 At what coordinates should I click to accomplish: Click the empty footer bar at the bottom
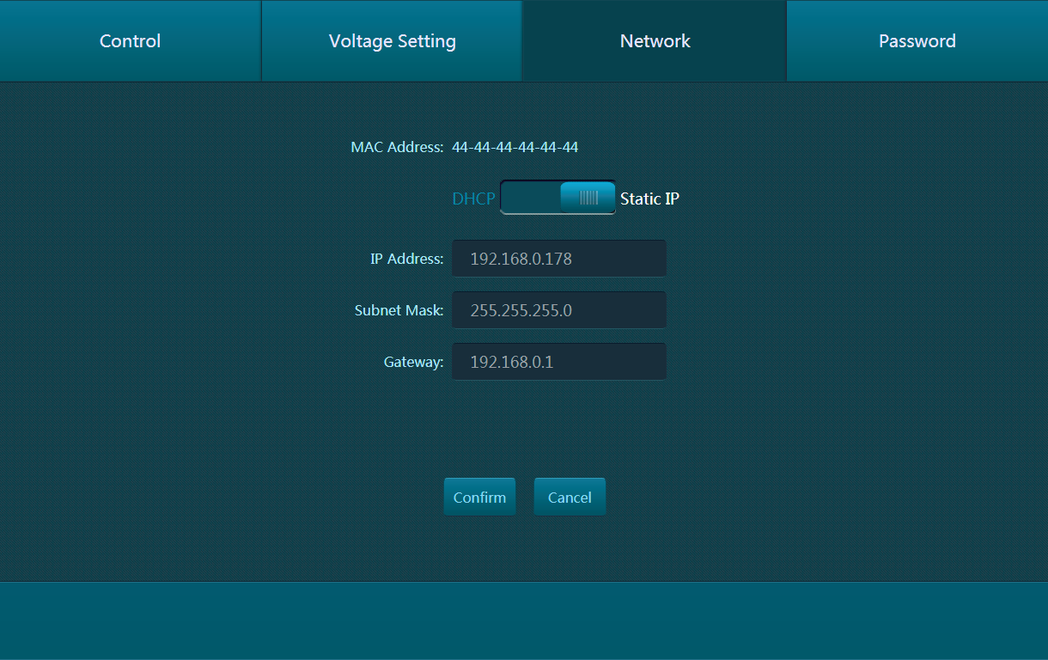click(524, 620)
